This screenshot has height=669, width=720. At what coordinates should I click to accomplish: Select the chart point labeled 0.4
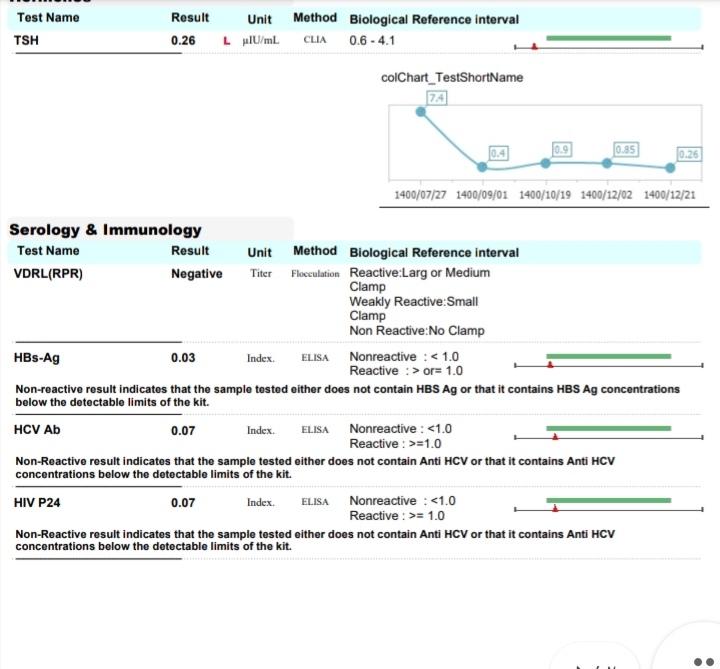coord(482,167)
